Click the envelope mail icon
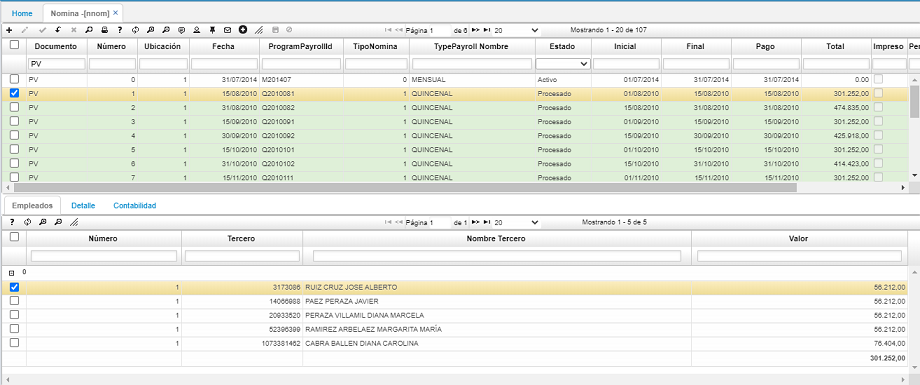 (228, 30)
